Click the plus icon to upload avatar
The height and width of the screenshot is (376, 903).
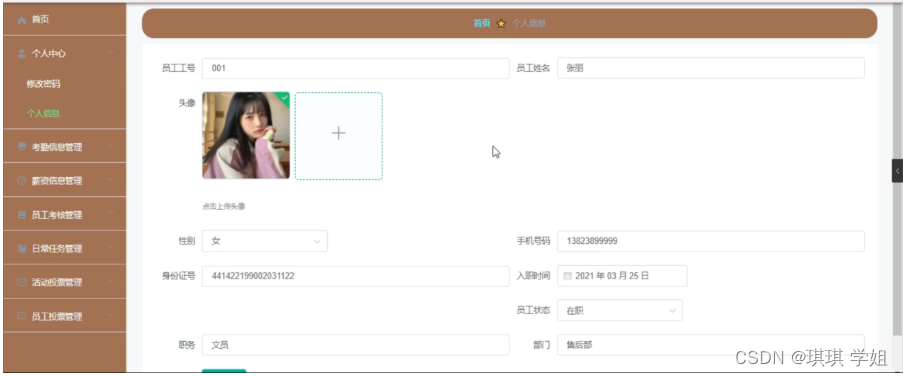(x=339, y=134)
